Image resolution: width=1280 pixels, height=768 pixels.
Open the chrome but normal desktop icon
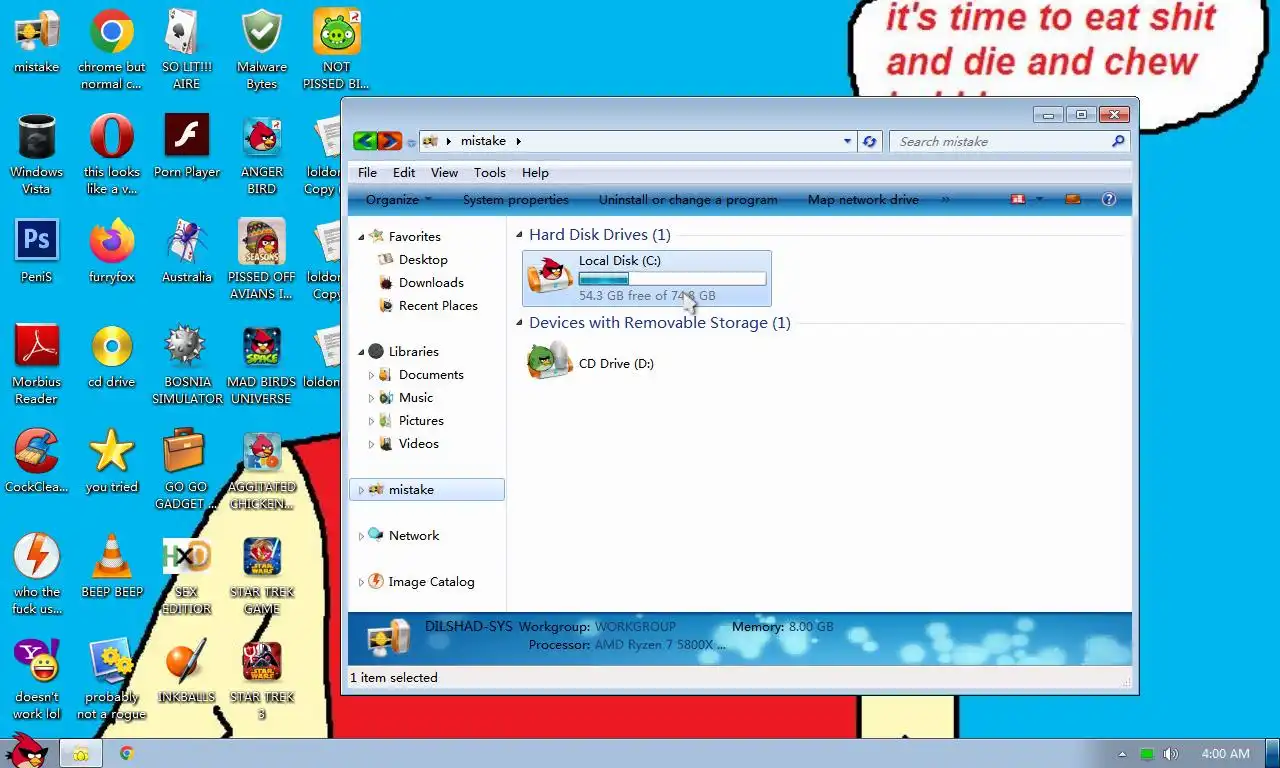click(111, 49)
